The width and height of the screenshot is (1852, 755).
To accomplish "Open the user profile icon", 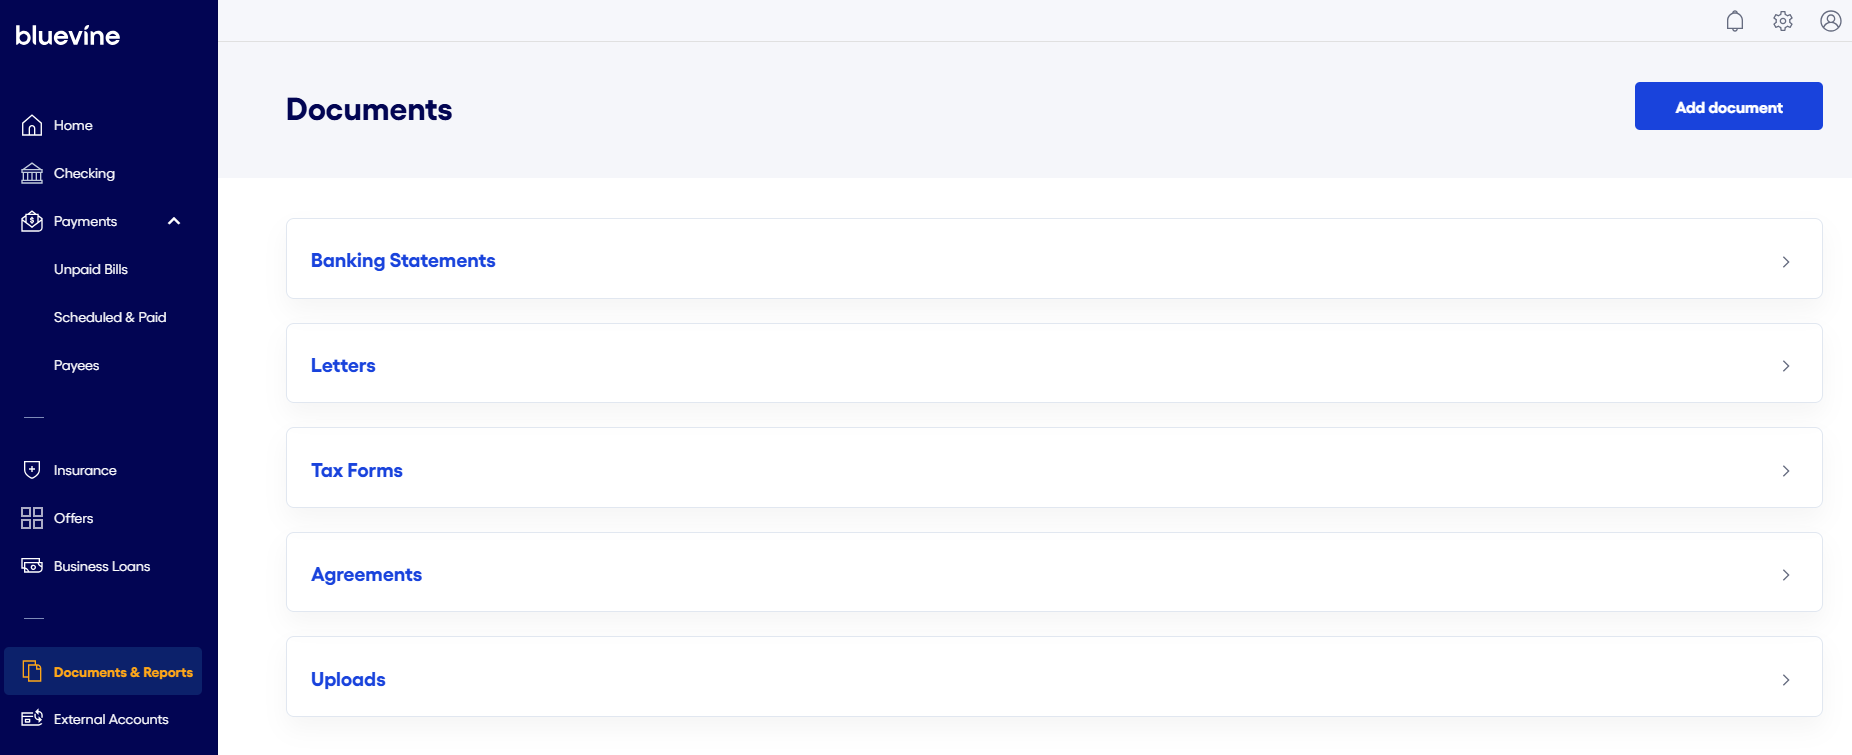I will (1831, 21).
